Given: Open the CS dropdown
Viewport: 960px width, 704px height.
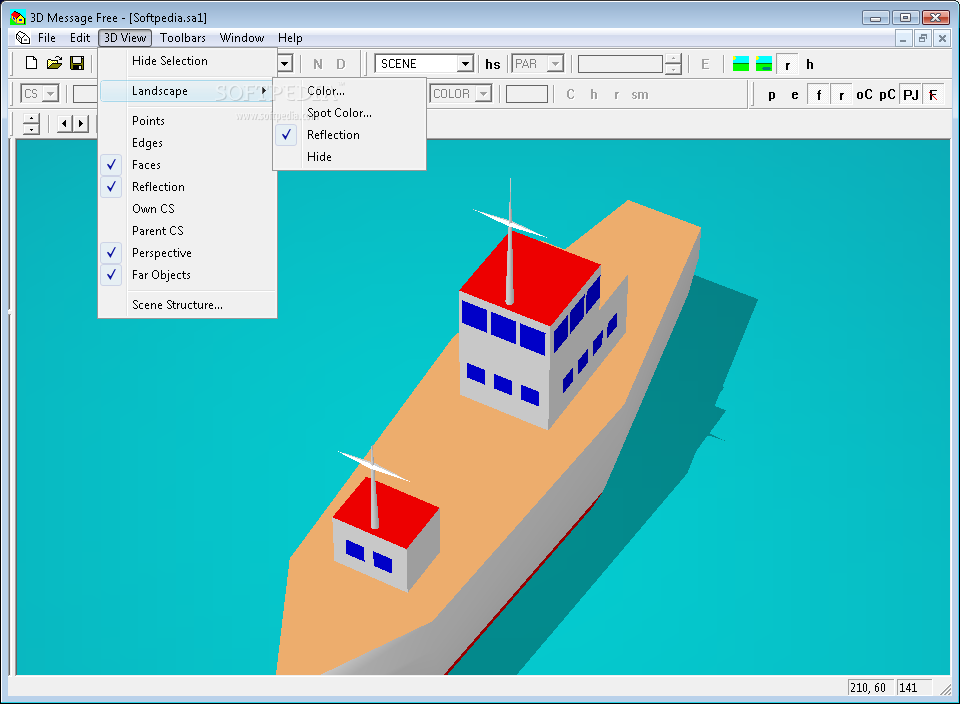Looking at the screenshot, I should point(51,94).
